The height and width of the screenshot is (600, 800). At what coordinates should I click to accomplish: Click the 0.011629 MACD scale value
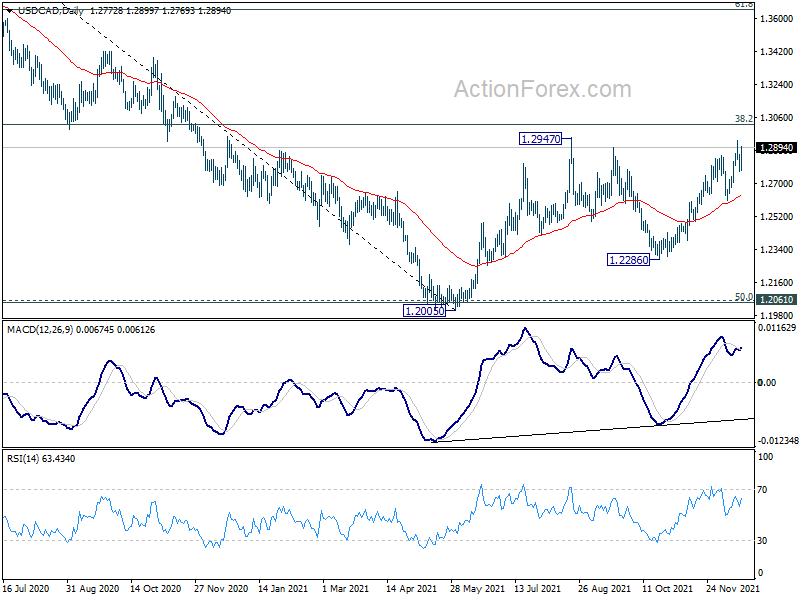click(778, 328)
